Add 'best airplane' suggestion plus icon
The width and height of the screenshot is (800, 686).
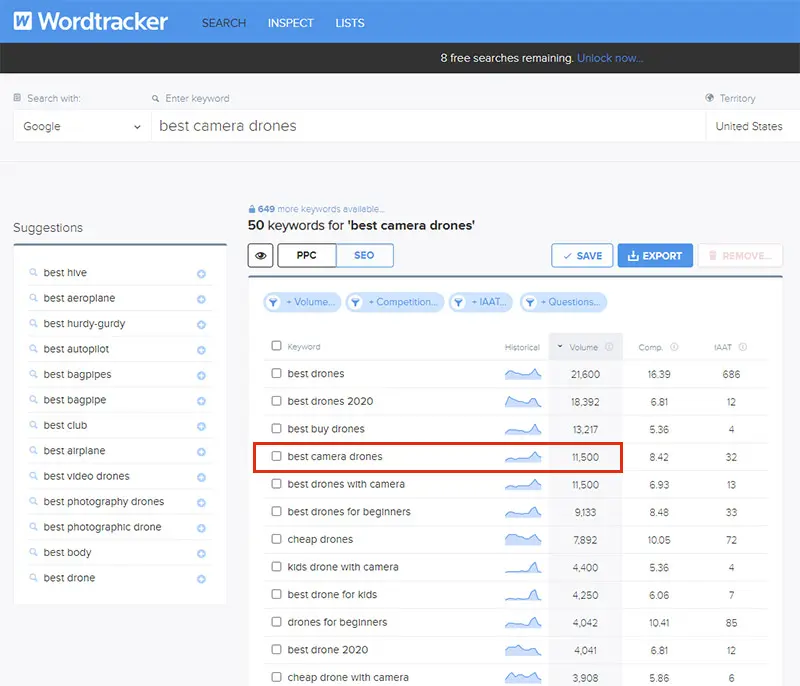[x=202, y=452]
